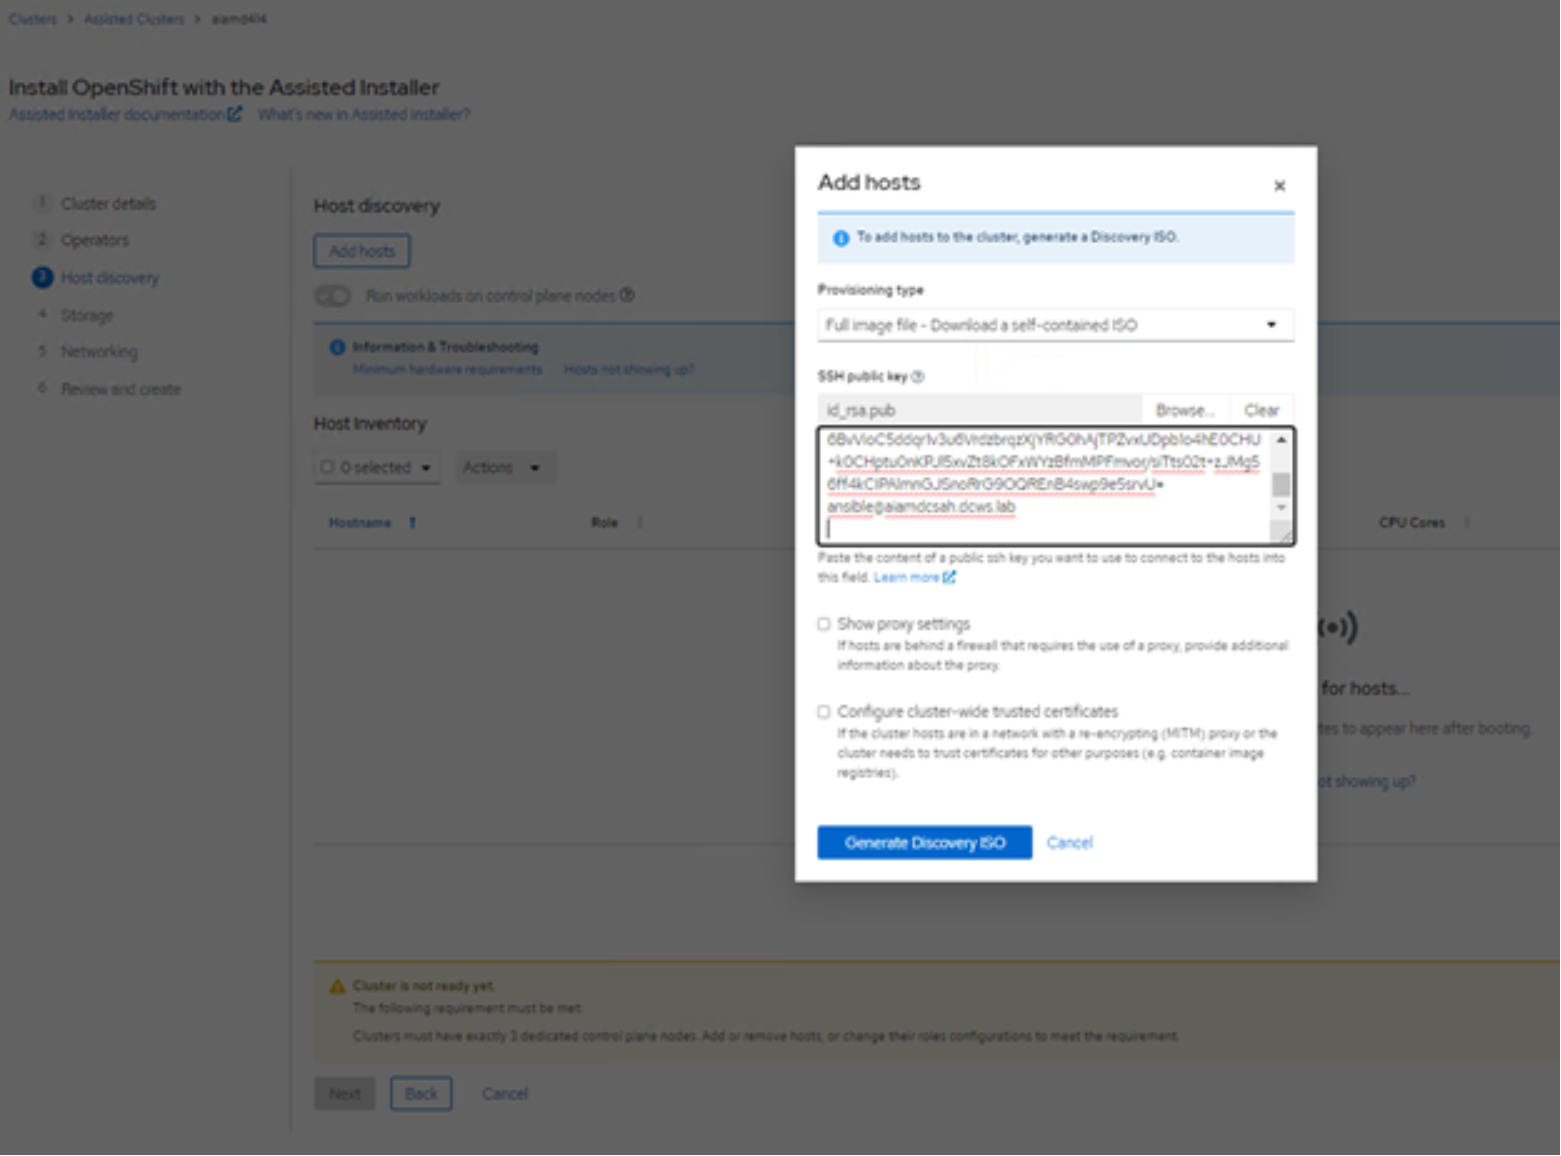This screenshot has width=1561, height=1156.
Task: Navigate to Clusters breadcrumb
Action: click(33, 19)
